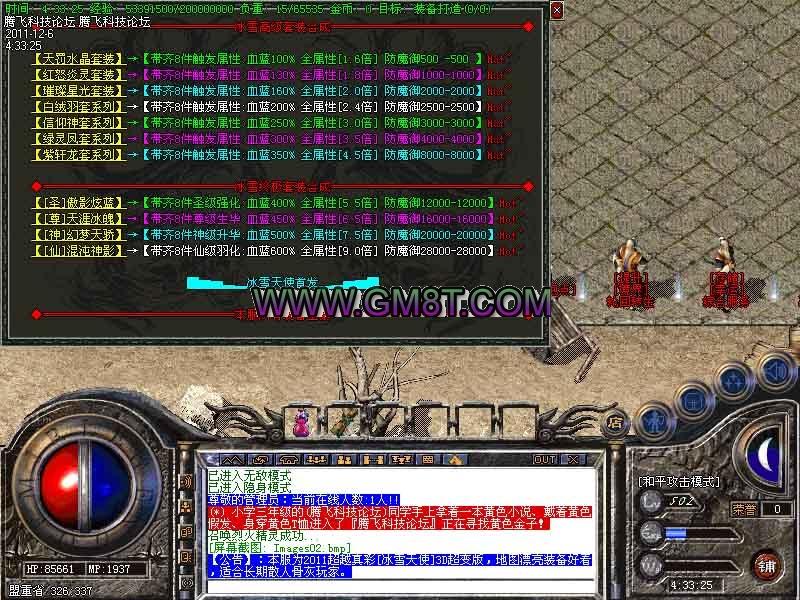
Task: Toggle the fourth chat filter icon on chat's left
Action: coord(187,557)
